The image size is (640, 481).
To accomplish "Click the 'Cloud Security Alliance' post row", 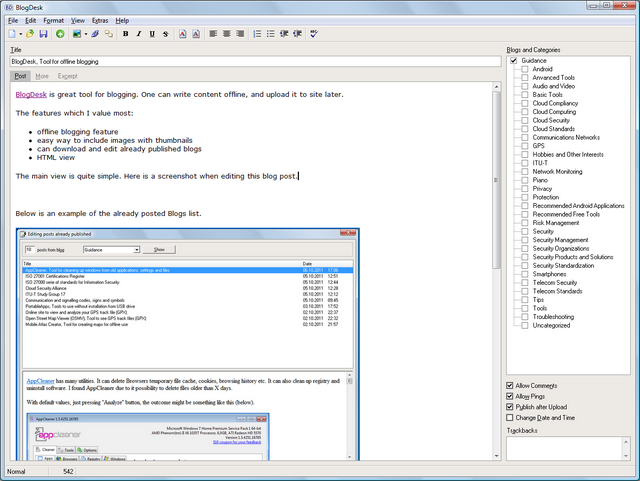I will [188, 288].
